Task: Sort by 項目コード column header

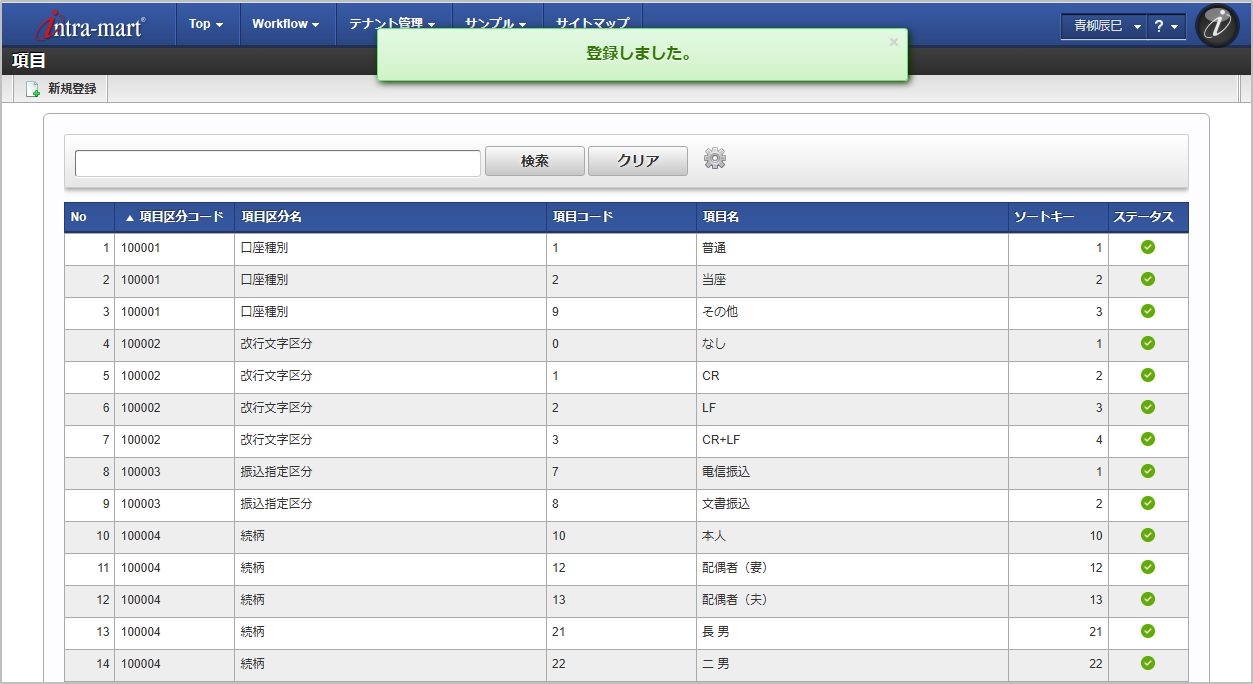Action: (622, 217)
